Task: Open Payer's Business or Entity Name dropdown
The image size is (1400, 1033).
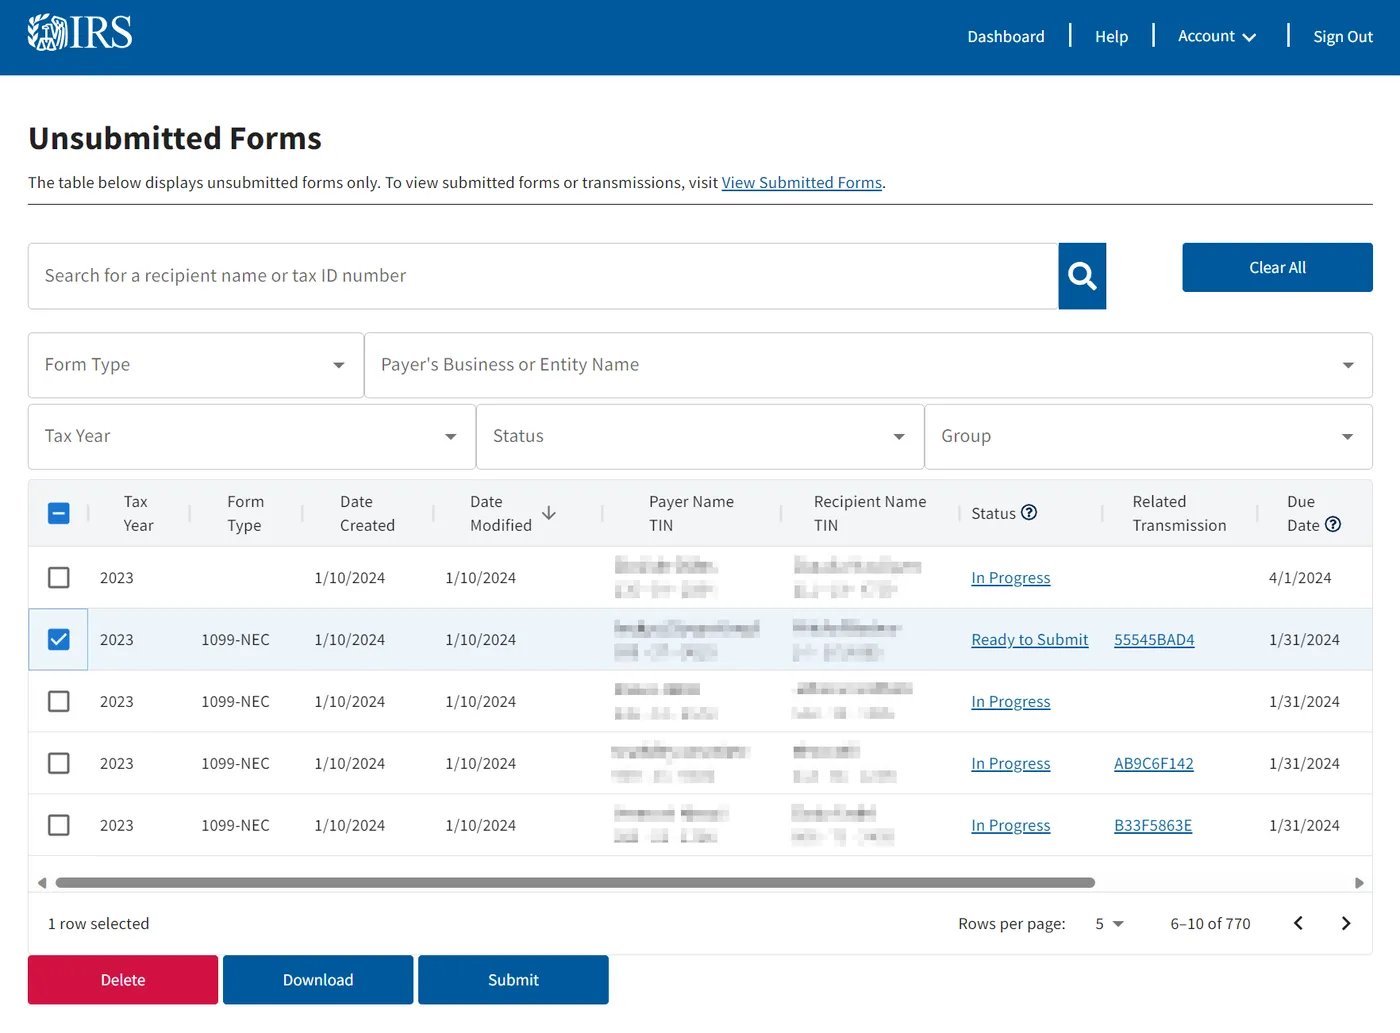Action: tap(868, 365)
